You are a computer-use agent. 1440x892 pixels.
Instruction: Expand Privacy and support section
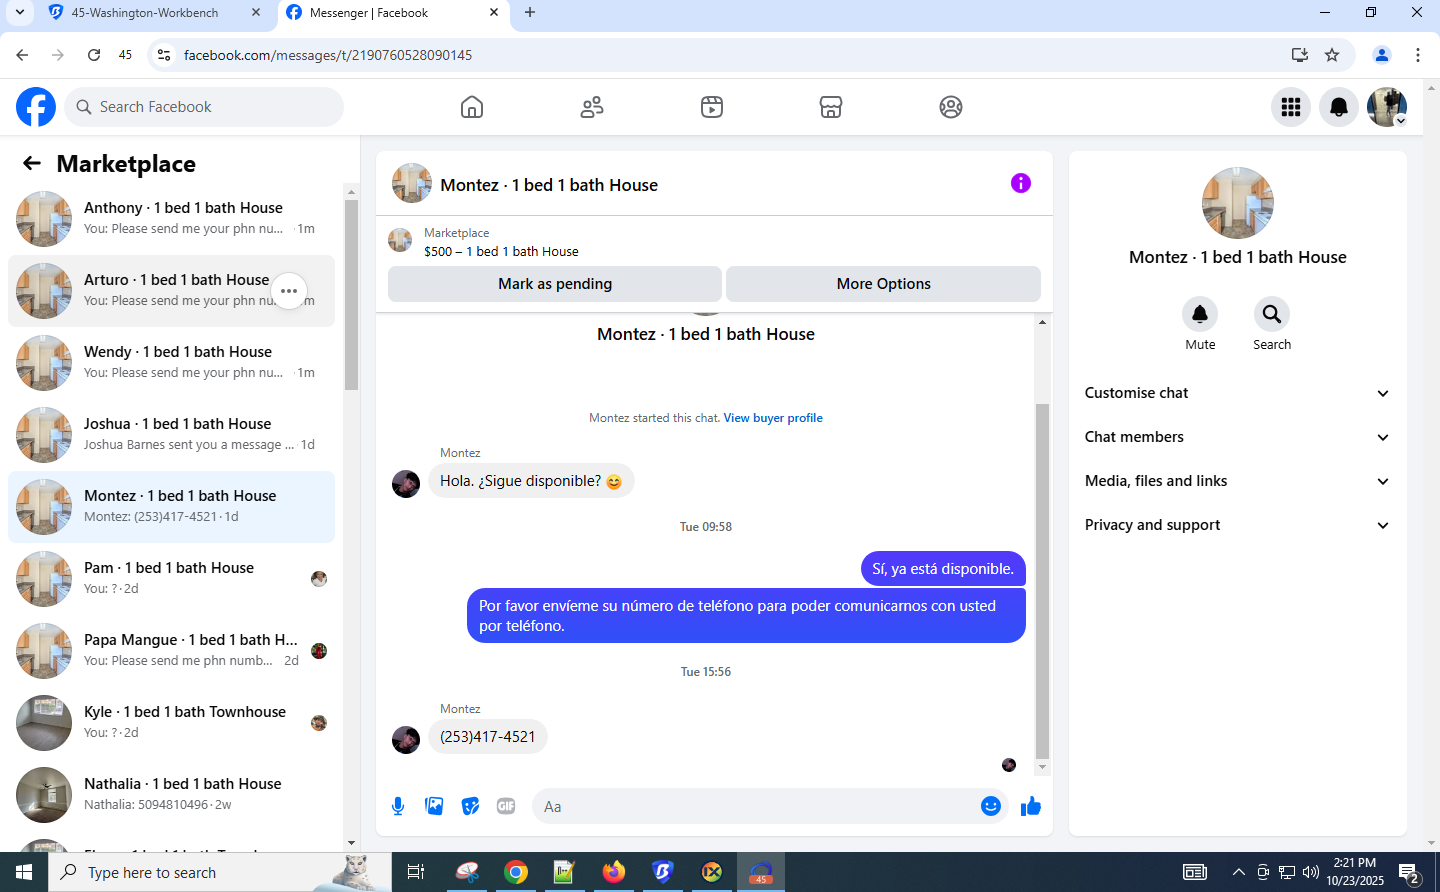1238,525
